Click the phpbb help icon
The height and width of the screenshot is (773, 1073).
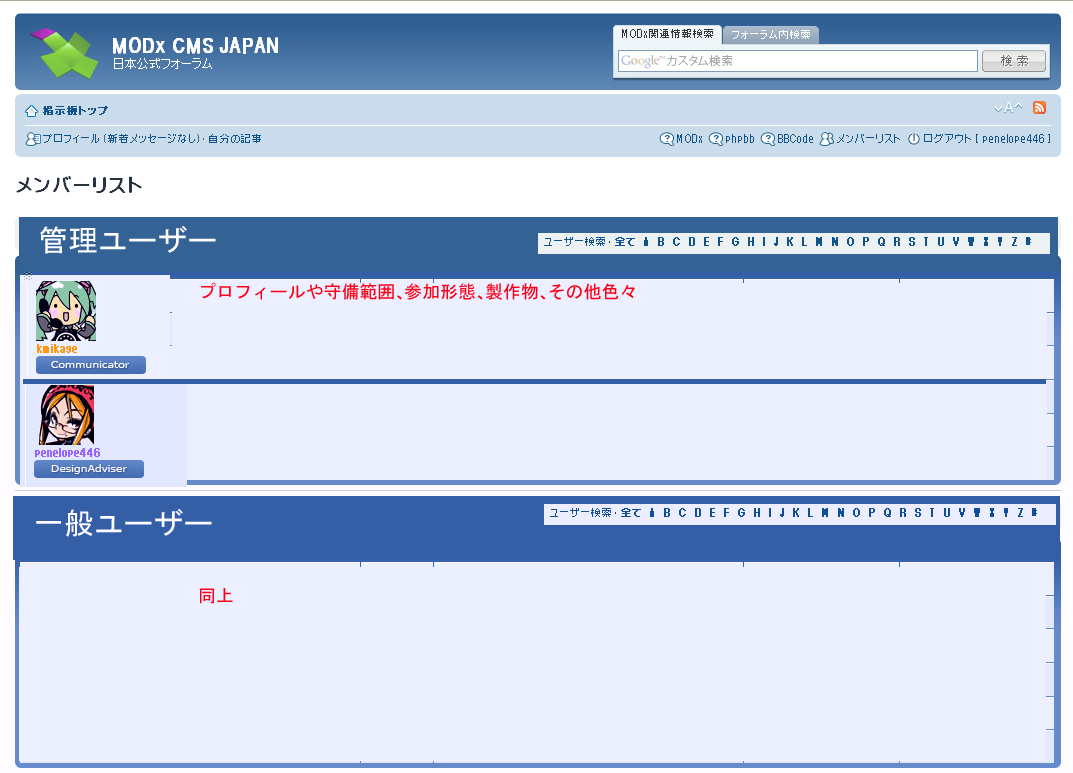pos(715,139)
